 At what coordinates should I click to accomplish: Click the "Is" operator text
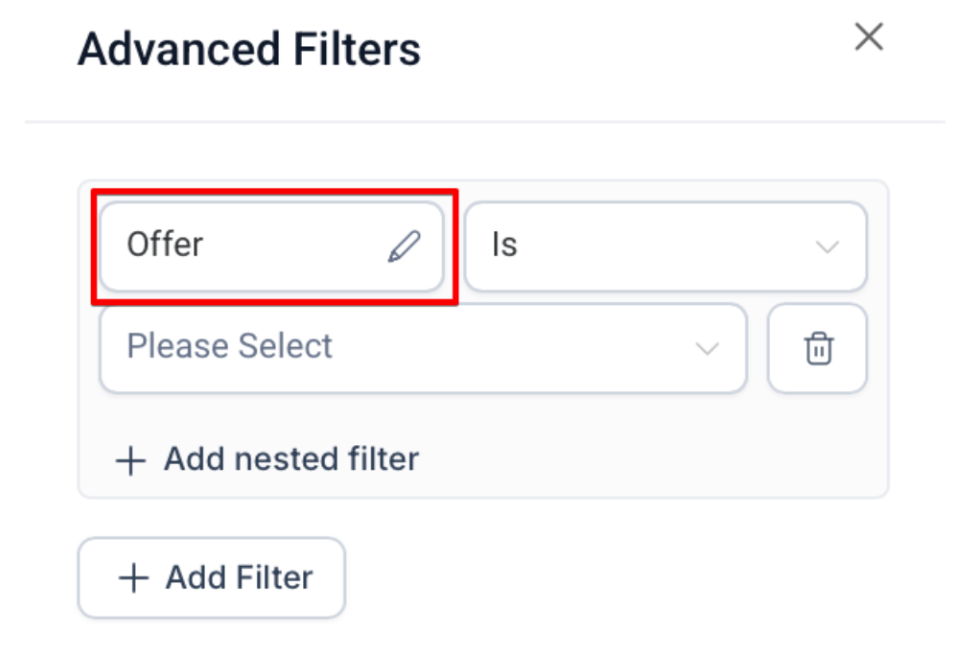pyautogui.click(x=504, y=246)
